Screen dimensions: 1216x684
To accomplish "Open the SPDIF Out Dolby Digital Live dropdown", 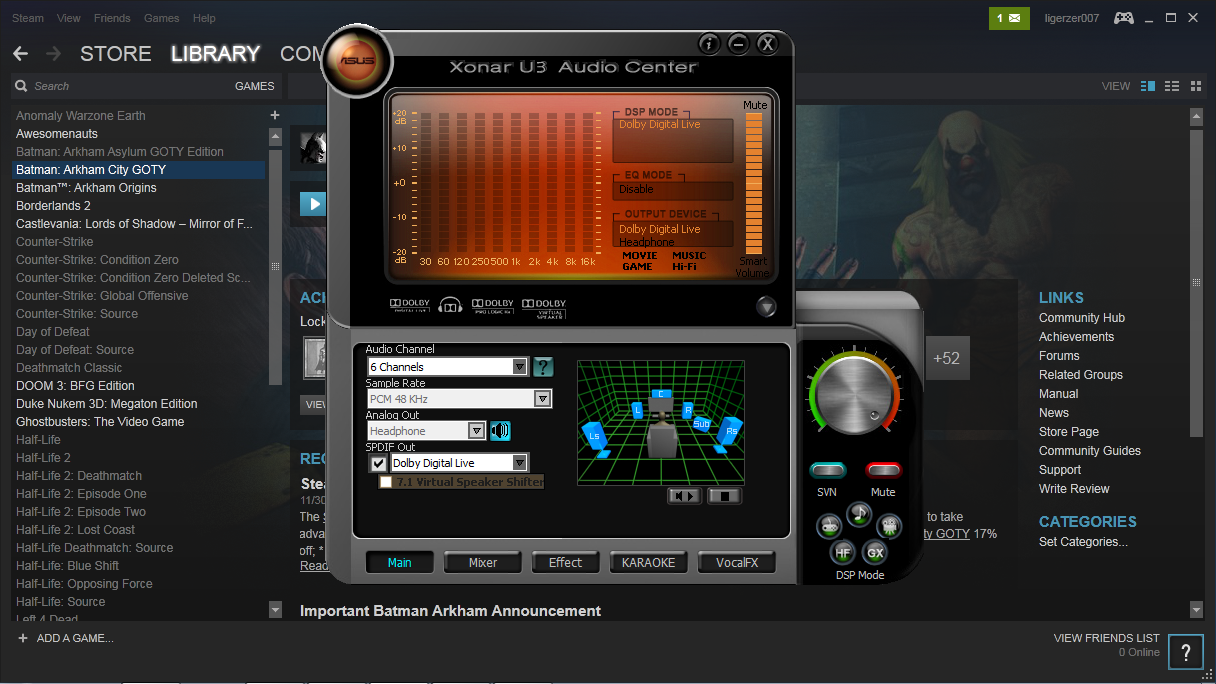I will point(519,463).
